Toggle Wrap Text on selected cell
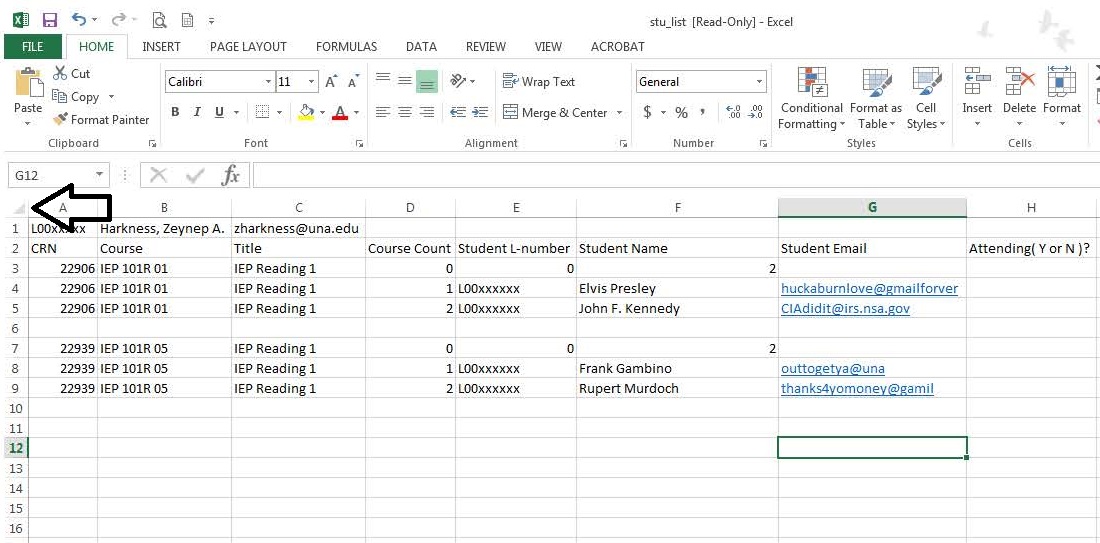This screenshot has height=543, width=1100. point(539,82)
